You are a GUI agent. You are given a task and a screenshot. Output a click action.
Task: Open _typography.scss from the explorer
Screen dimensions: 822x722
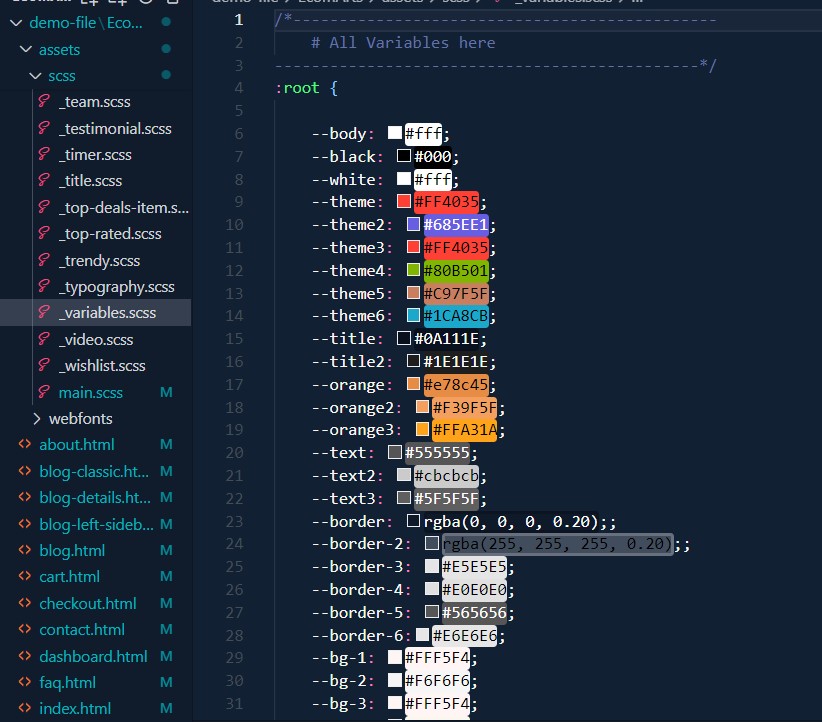[x=116, y=287]
